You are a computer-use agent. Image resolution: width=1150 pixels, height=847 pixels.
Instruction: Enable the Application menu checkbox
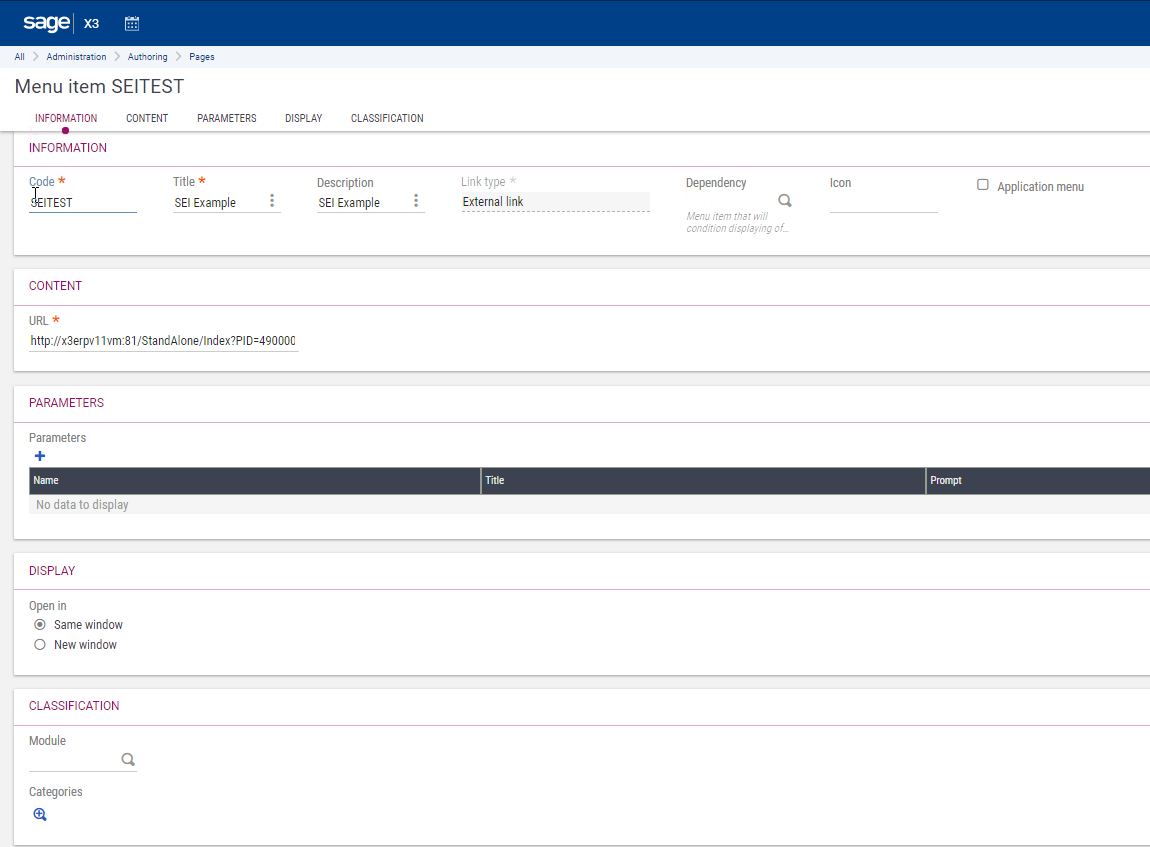click(983, 185)
